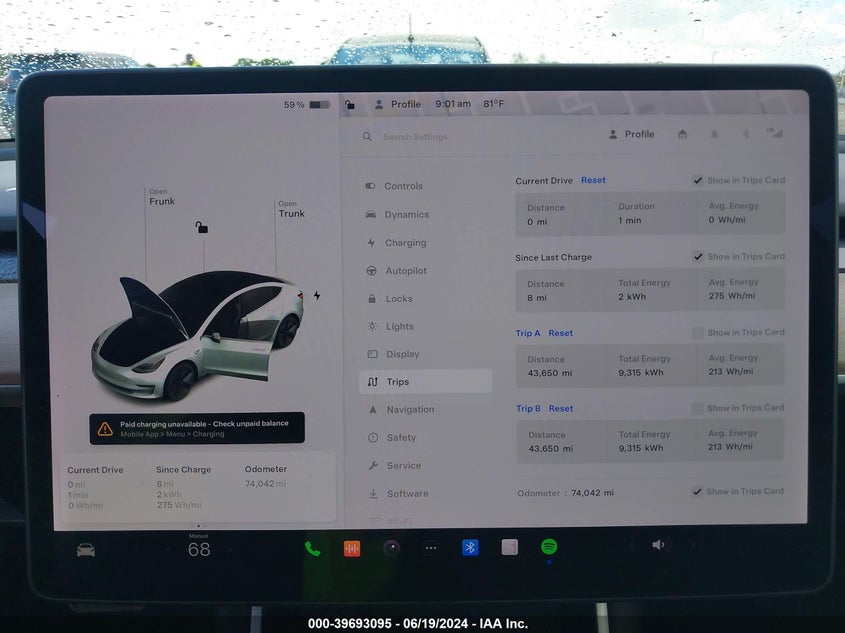The width and height of the screenshot is (845, 633).
Task: Open all apps with the three-dots launcher
Action: click(431, 548)
